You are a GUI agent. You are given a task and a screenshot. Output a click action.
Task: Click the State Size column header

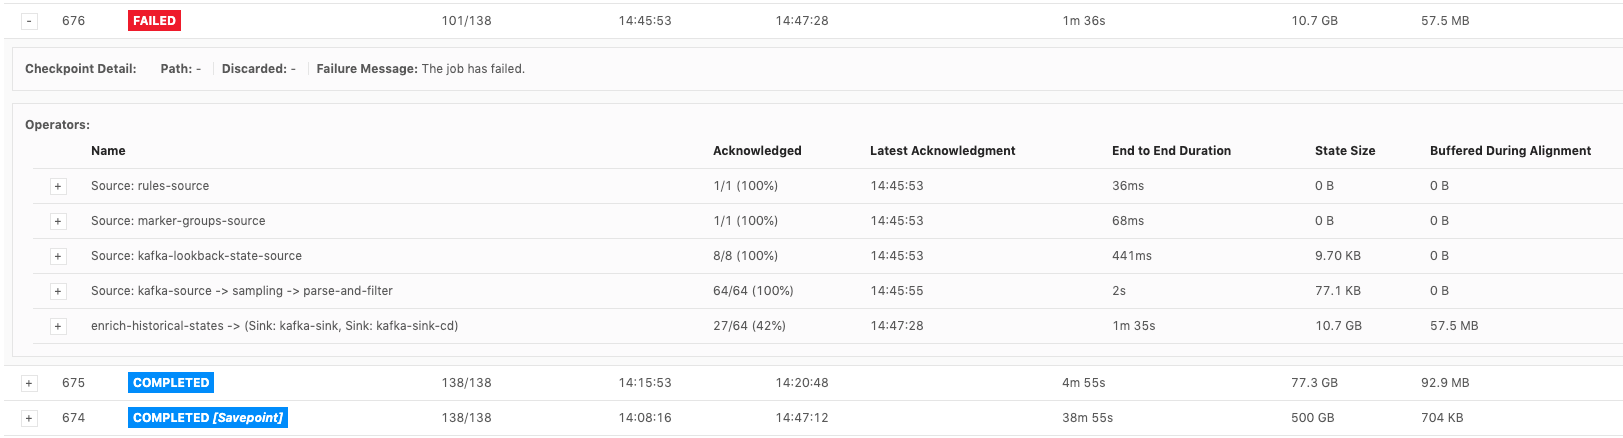click(1345, 151)
